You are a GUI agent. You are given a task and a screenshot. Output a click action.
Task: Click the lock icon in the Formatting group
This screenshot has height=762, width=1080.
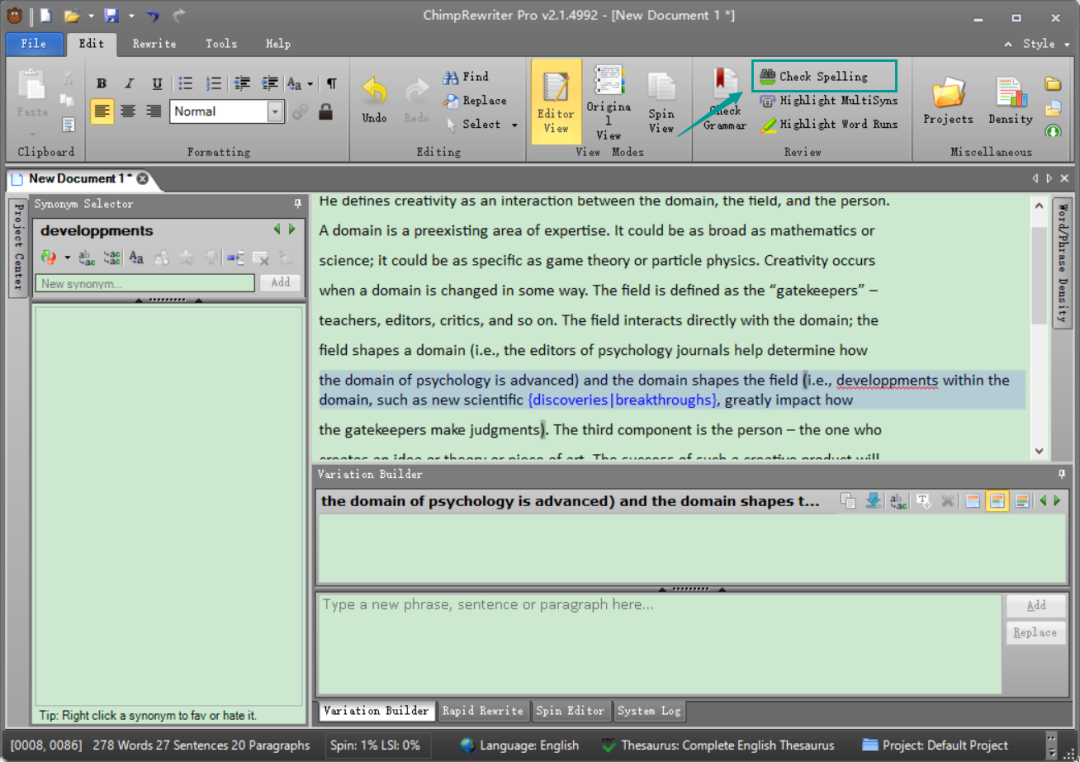pos(326,112)
